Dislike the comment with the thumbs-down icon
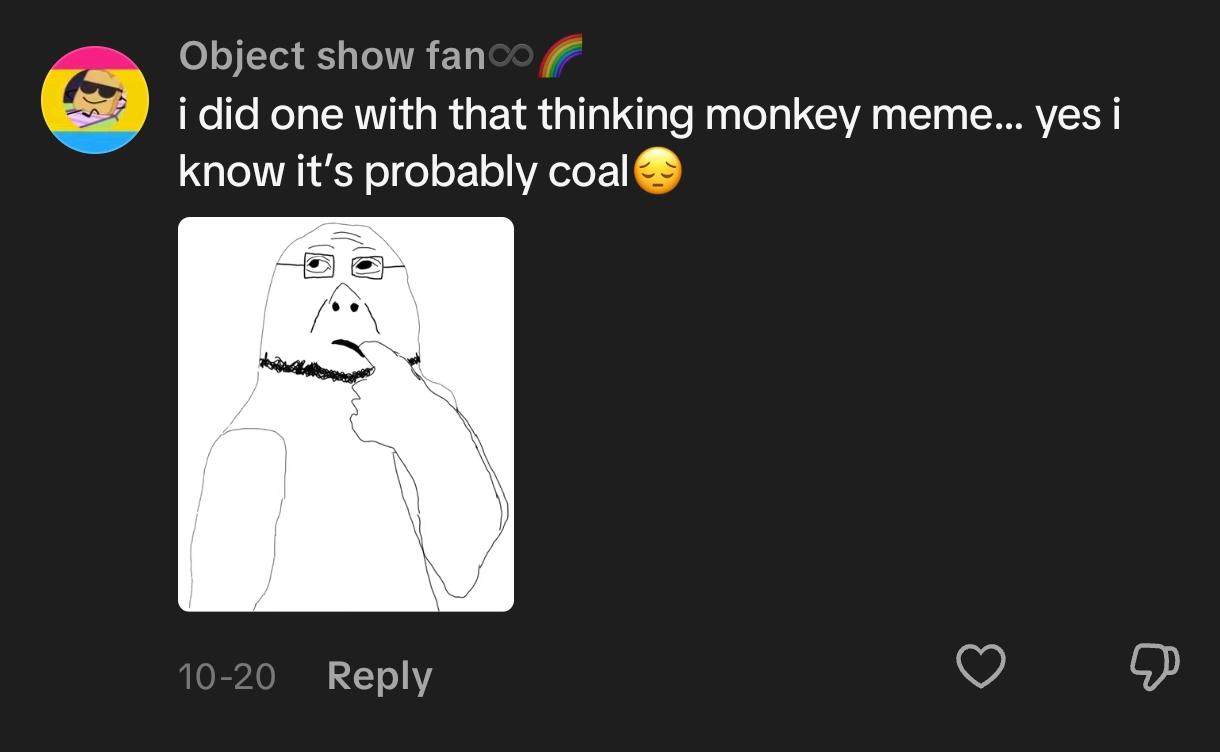Viewport: 1220px width, 752px height. (x=1154, y=666)
